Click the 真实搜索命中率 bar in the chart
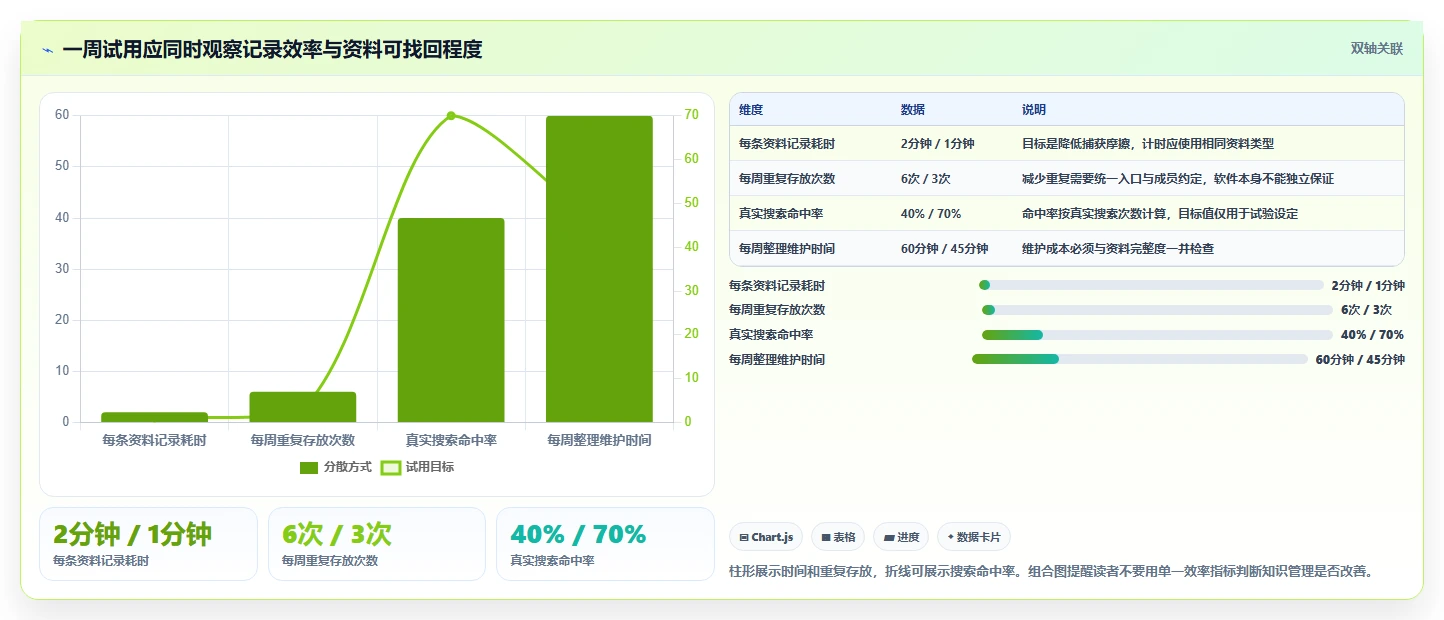The image size is (1444, 620). point(451,320)
